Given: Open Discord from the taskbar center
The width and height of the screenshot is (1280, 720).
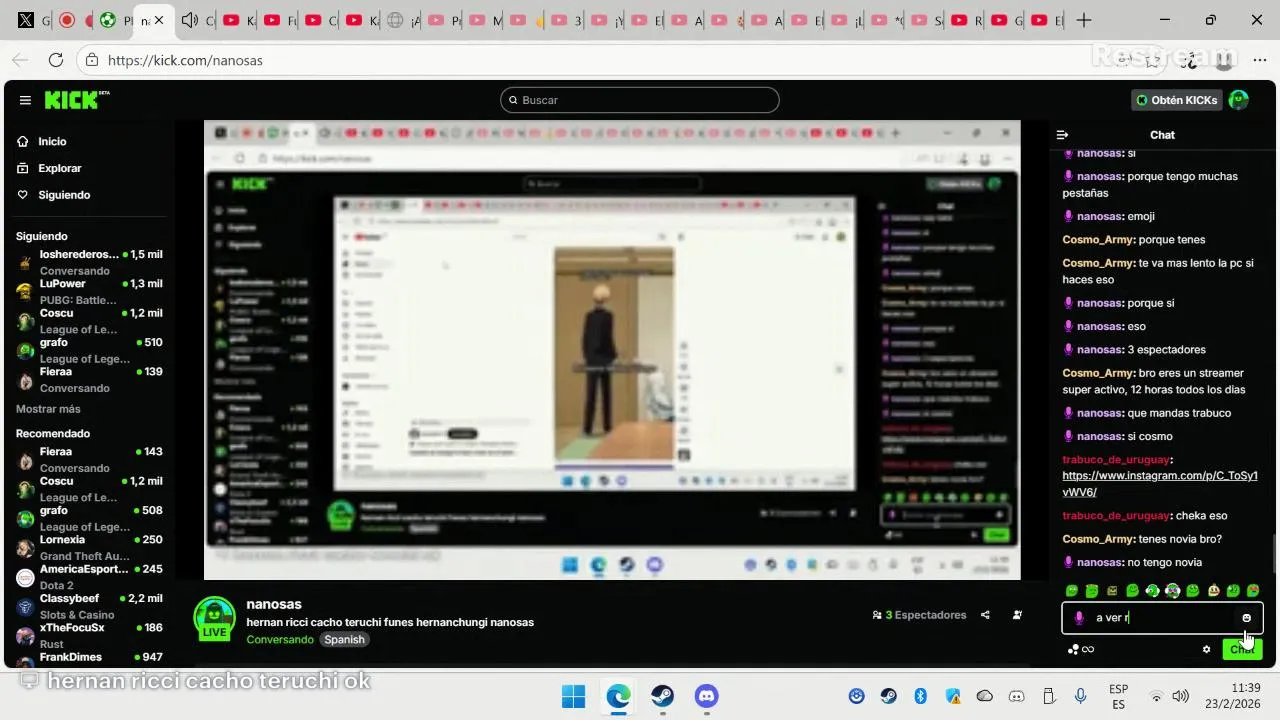Looking at the screenshot, I should (707, 696).
